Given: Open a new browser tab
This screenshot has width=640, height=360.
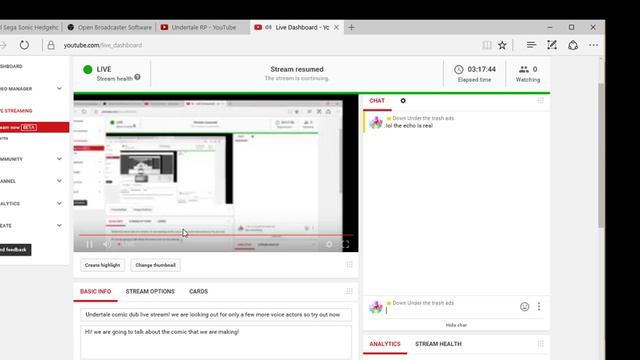Looking at the screenshot, I should click(x=351, y=27).
